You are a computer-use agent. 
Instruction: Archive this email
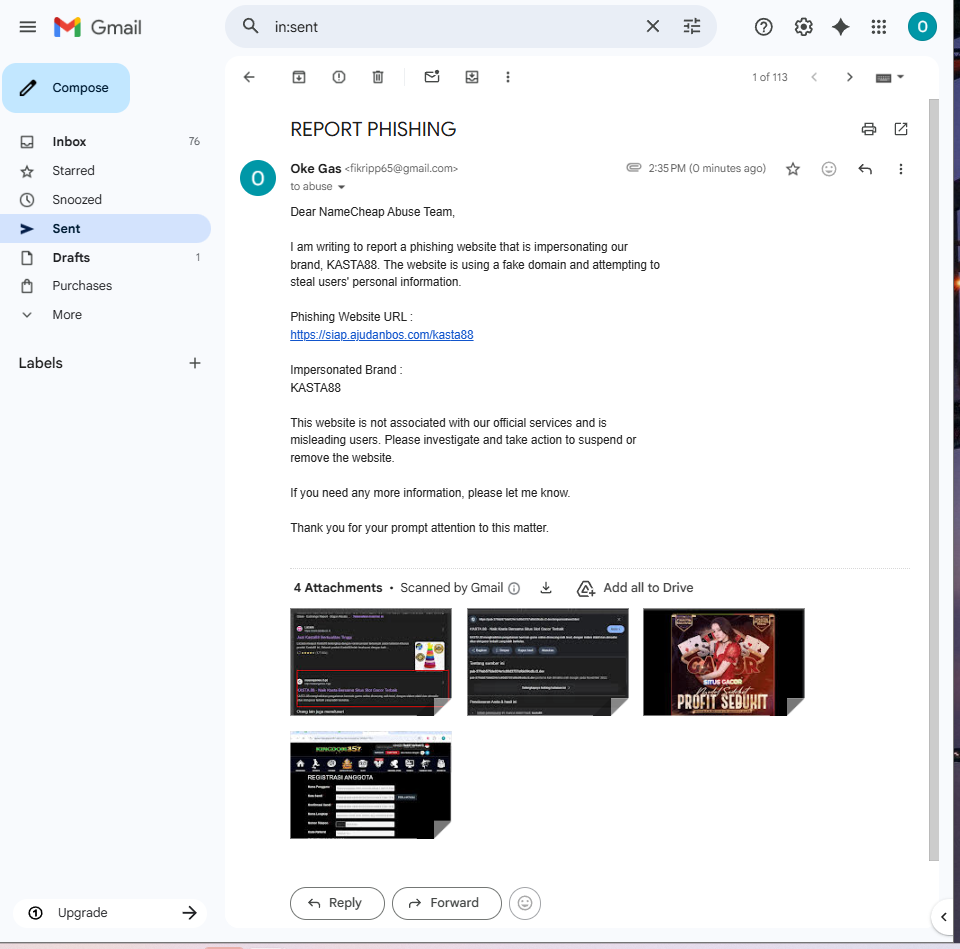click(299, 77)
